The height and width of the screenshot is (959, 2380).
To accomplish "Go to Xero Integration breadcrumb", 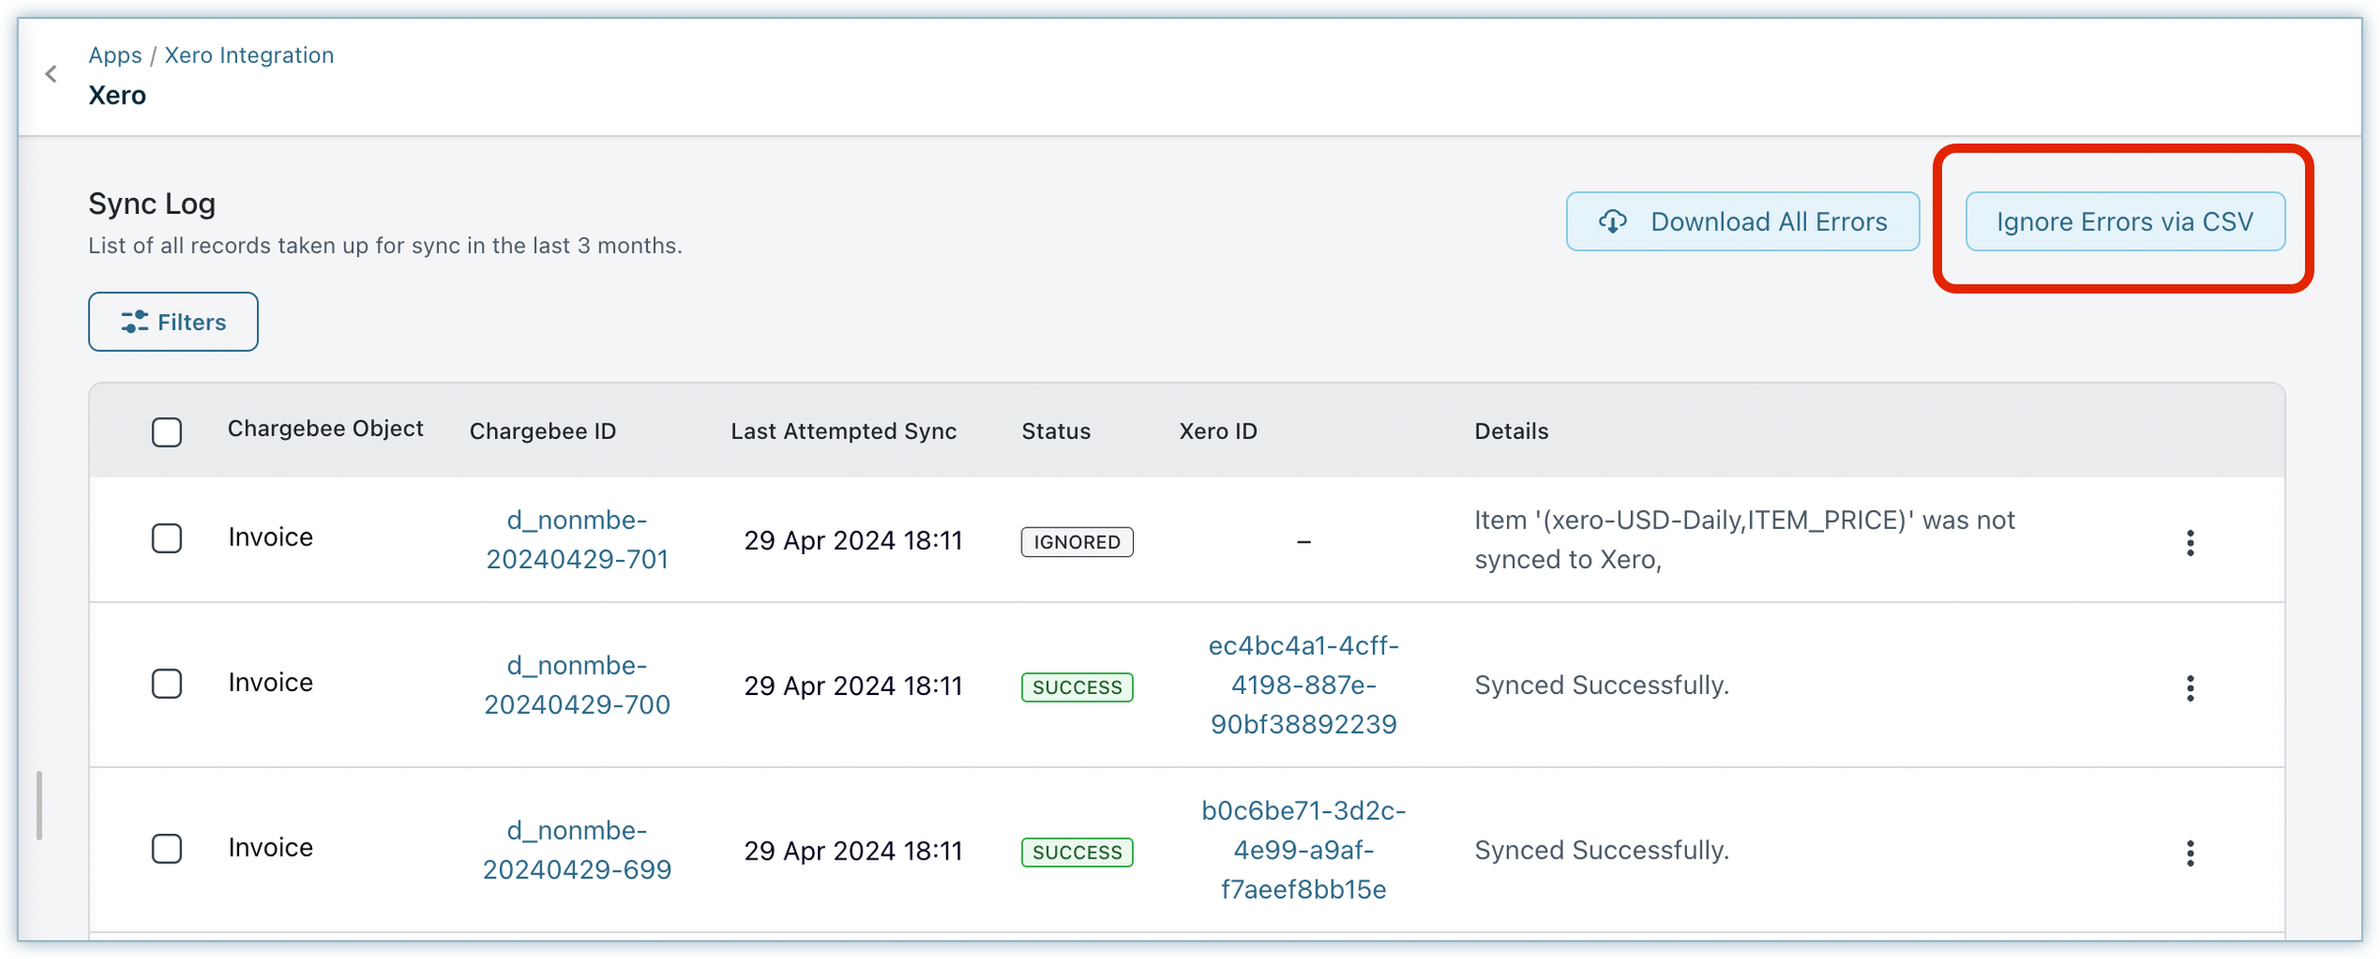I will point(249,55).
